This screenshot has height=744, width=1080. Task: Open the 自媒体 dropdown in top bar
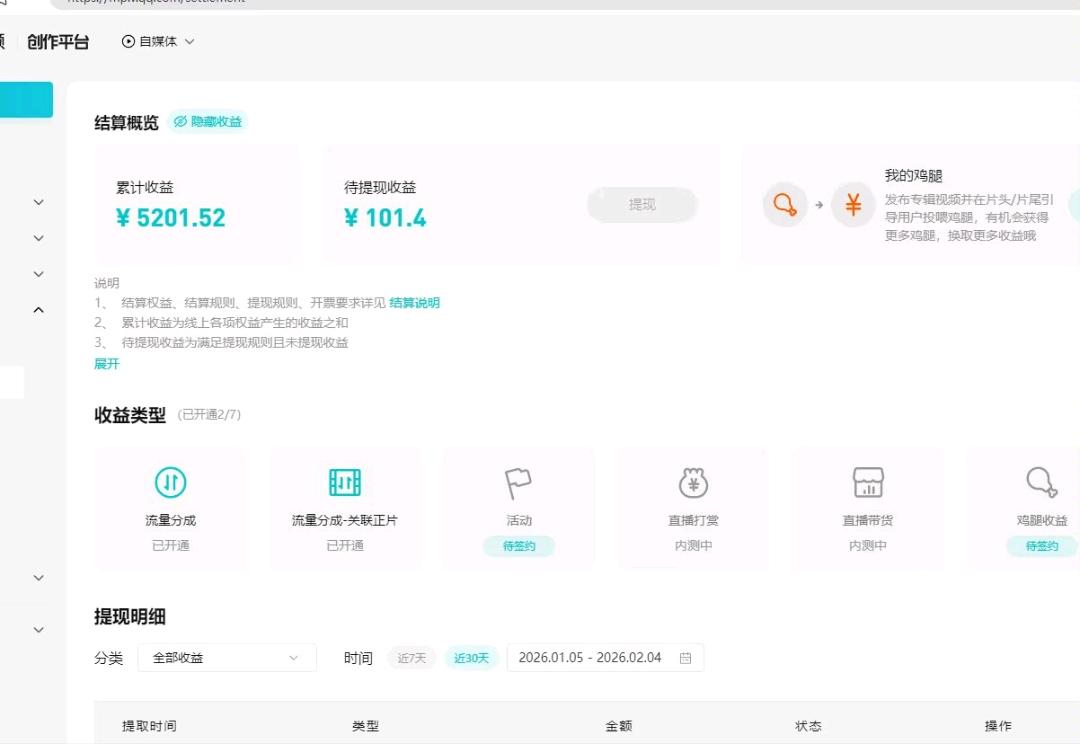click(x=157, y=42)
